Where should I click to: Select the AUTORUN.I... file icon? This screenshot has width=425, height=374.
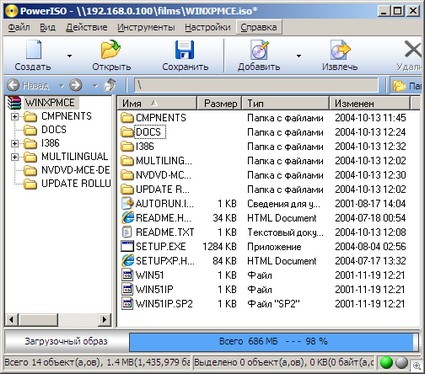pos(127,204)
